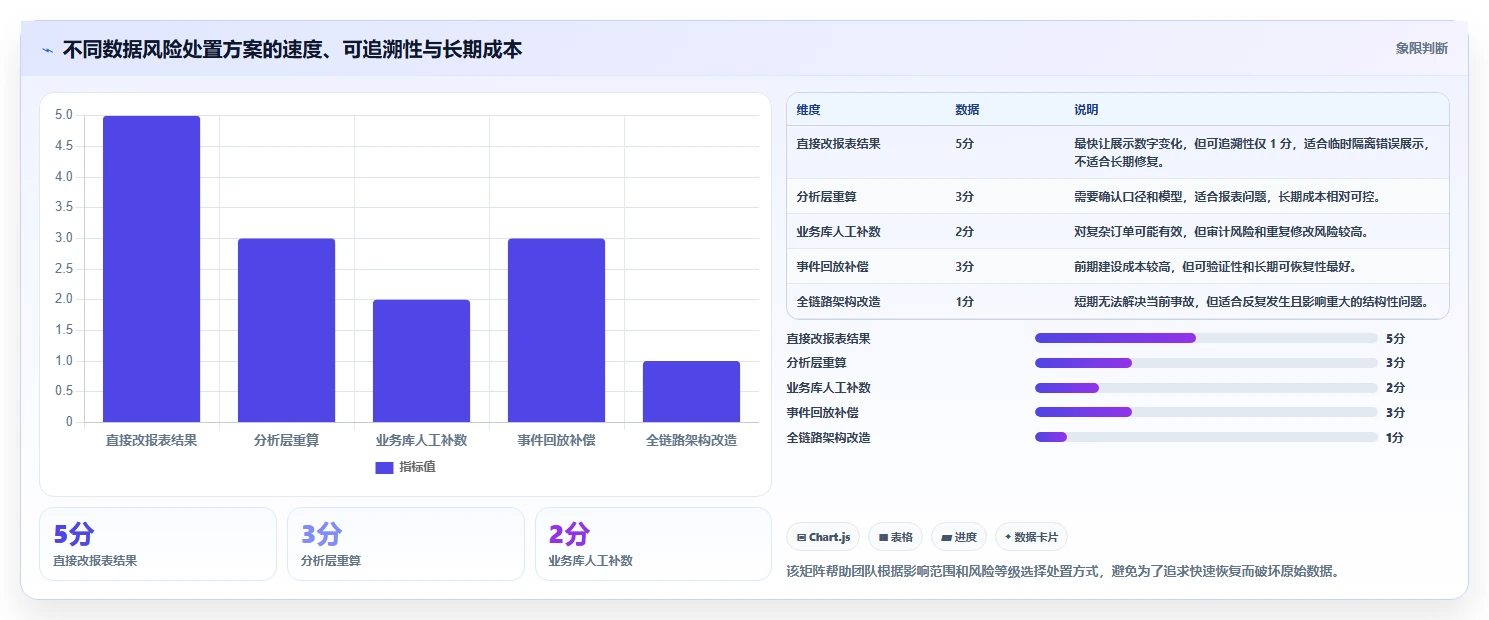This screenshot has width=1489, height=620.
Task: Click the 事件回放补偿 label in the progress list
Action: (823, 413)
